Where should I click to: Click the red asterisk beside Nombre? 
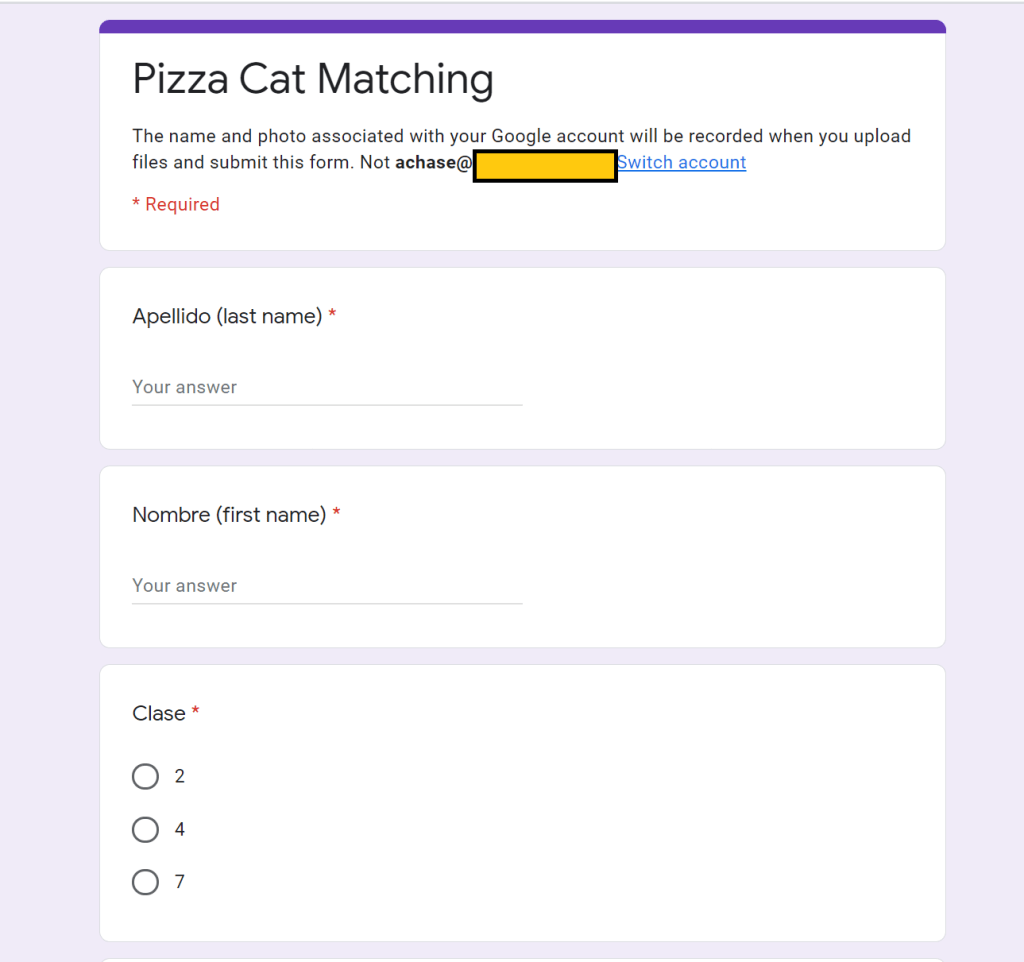(x=337, y=513)
